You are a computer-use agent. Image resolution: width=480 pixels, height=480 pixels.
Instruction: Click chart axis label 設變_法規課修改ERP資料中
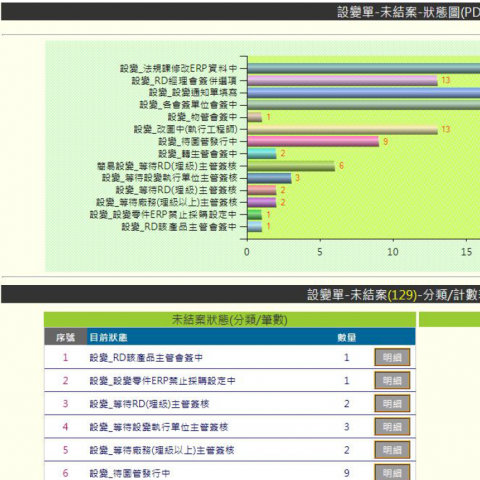(179, 68)
